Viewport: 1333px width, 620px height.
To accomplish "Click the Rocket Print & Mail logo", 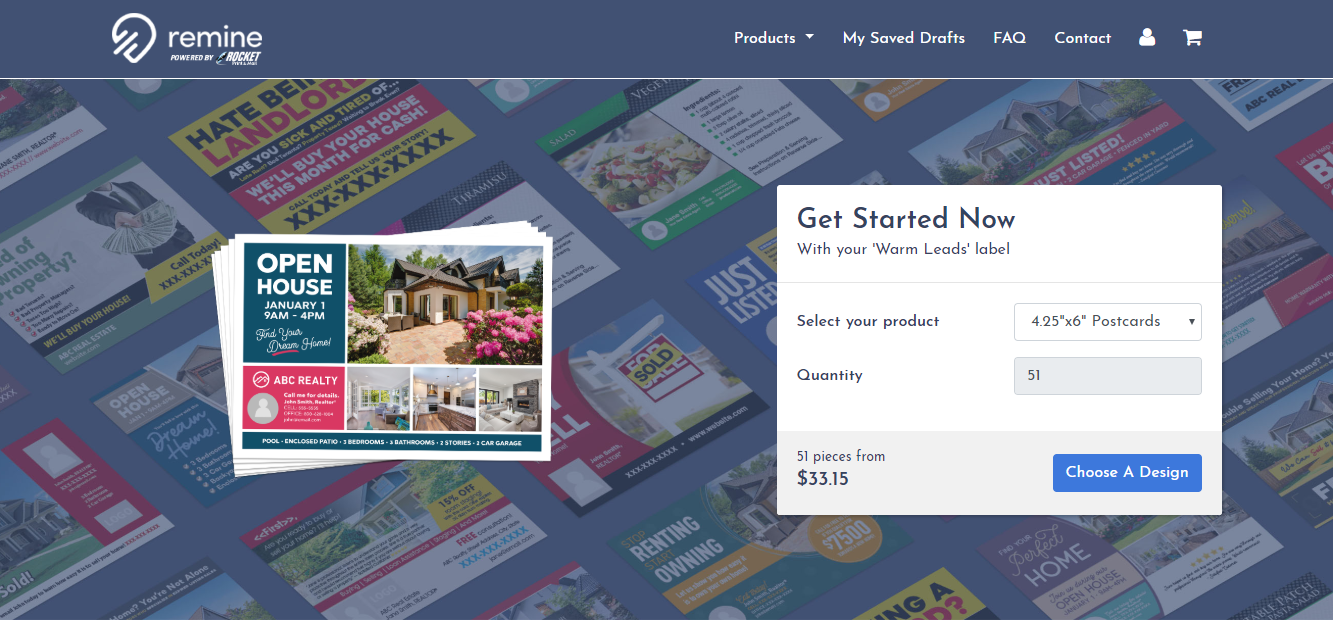I will [x=238, y=57].
